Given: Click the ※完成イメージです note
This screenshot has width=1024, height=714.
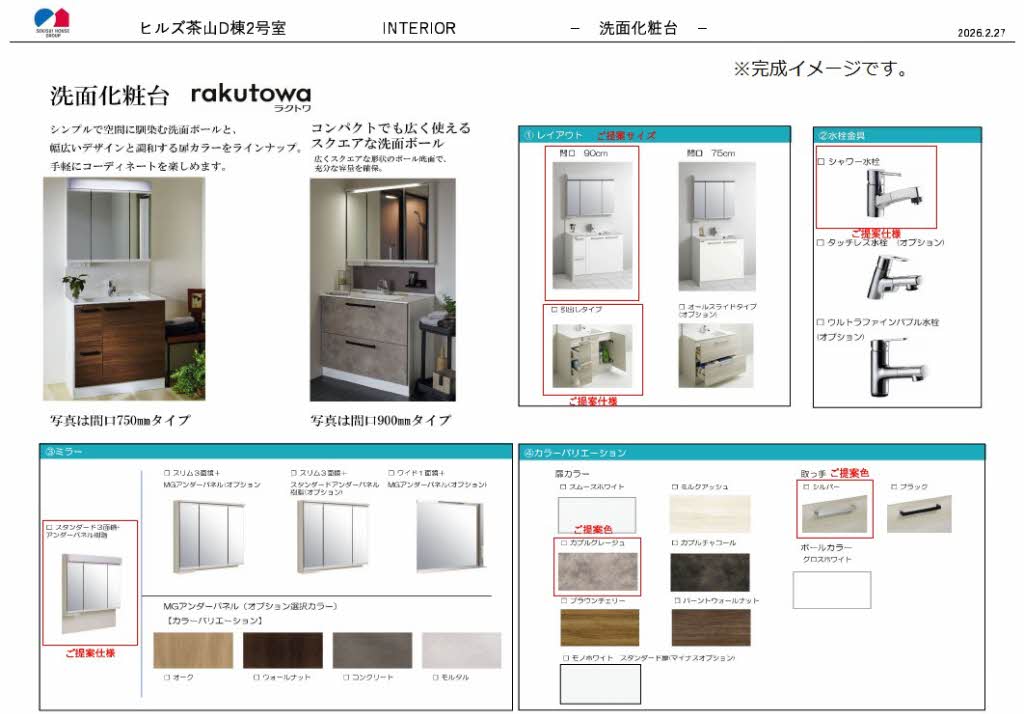Looking at the screenshot, I should [820, 68].
